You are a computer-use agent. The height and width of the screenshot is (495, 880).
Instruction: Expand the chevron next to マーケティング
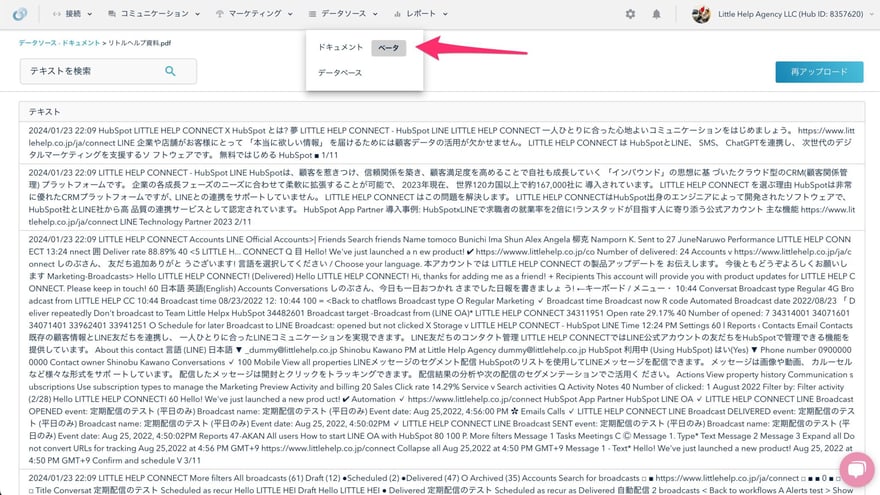[x=290, y=14]
